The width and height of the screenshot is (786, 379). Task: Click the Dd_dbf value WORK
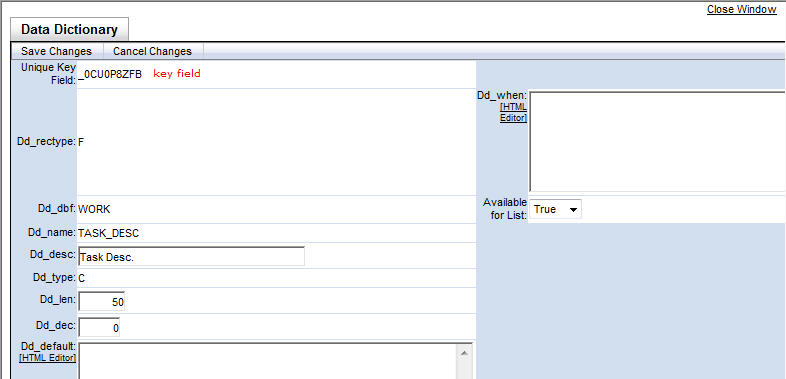pos(94,209)
